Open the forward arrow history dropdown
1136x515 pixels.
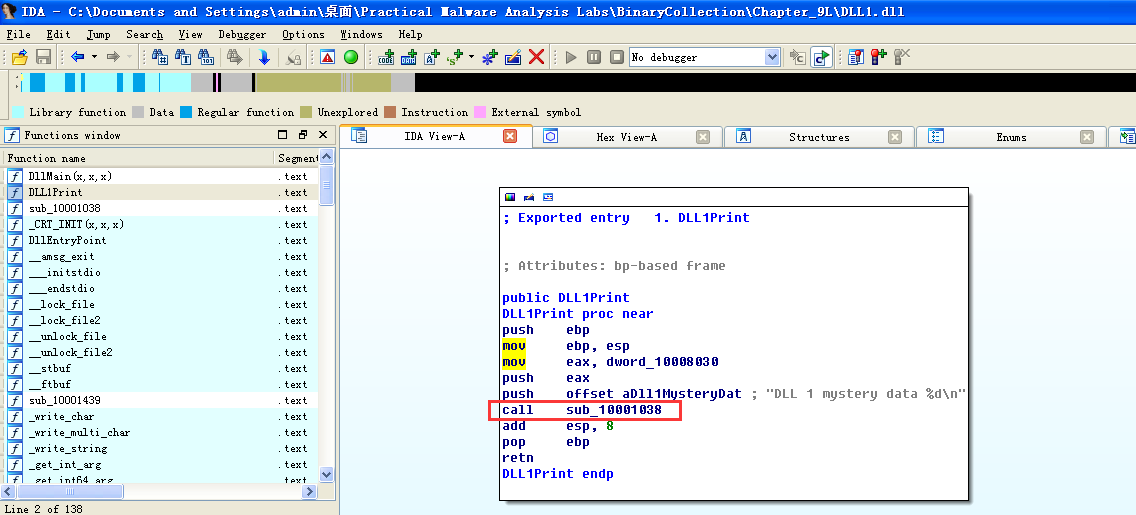click(x=130, y=56)
